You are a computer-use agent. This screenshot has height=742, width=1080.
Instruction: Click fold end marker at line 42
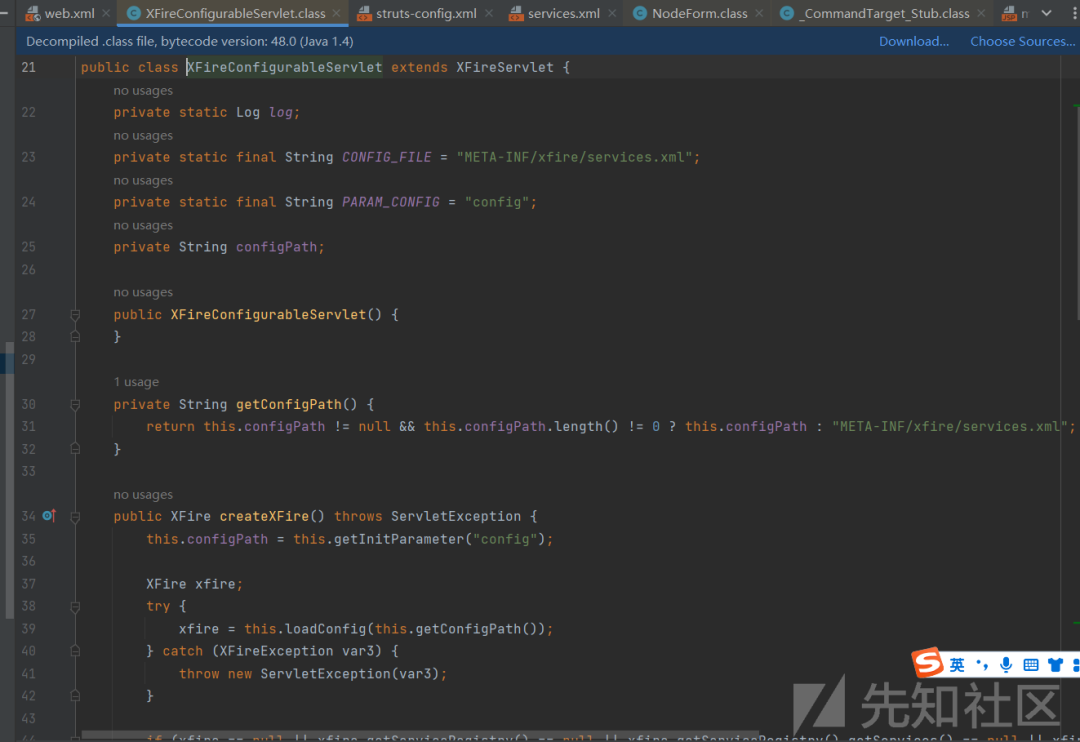[75, 696]
